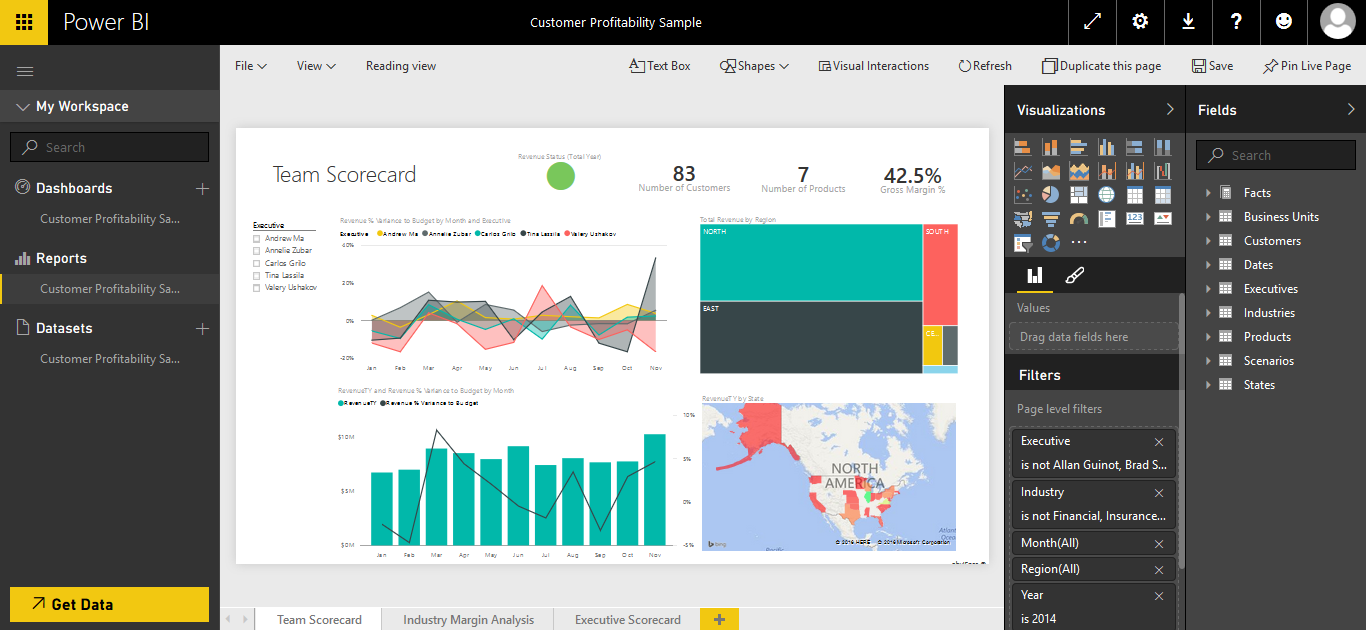Check Carlos Grilo in the Executive slicer

click(x=257, y=263)
